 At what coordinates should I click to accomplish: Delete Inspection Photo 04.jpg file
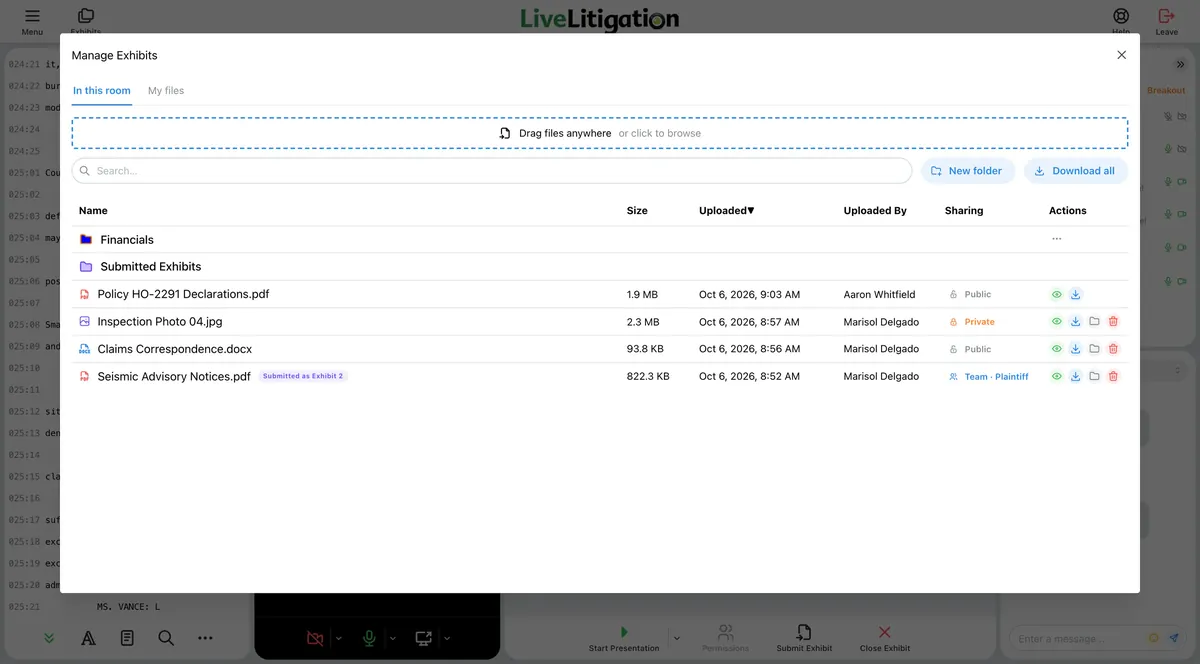point(1113,322)
